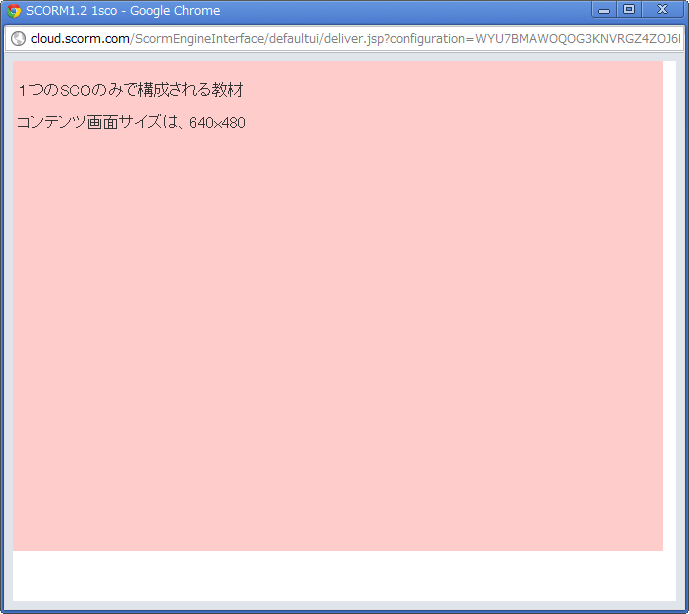The image size is (689, 614).
Task: Click the empty title bar area right of the title
Action: [400, 11]
